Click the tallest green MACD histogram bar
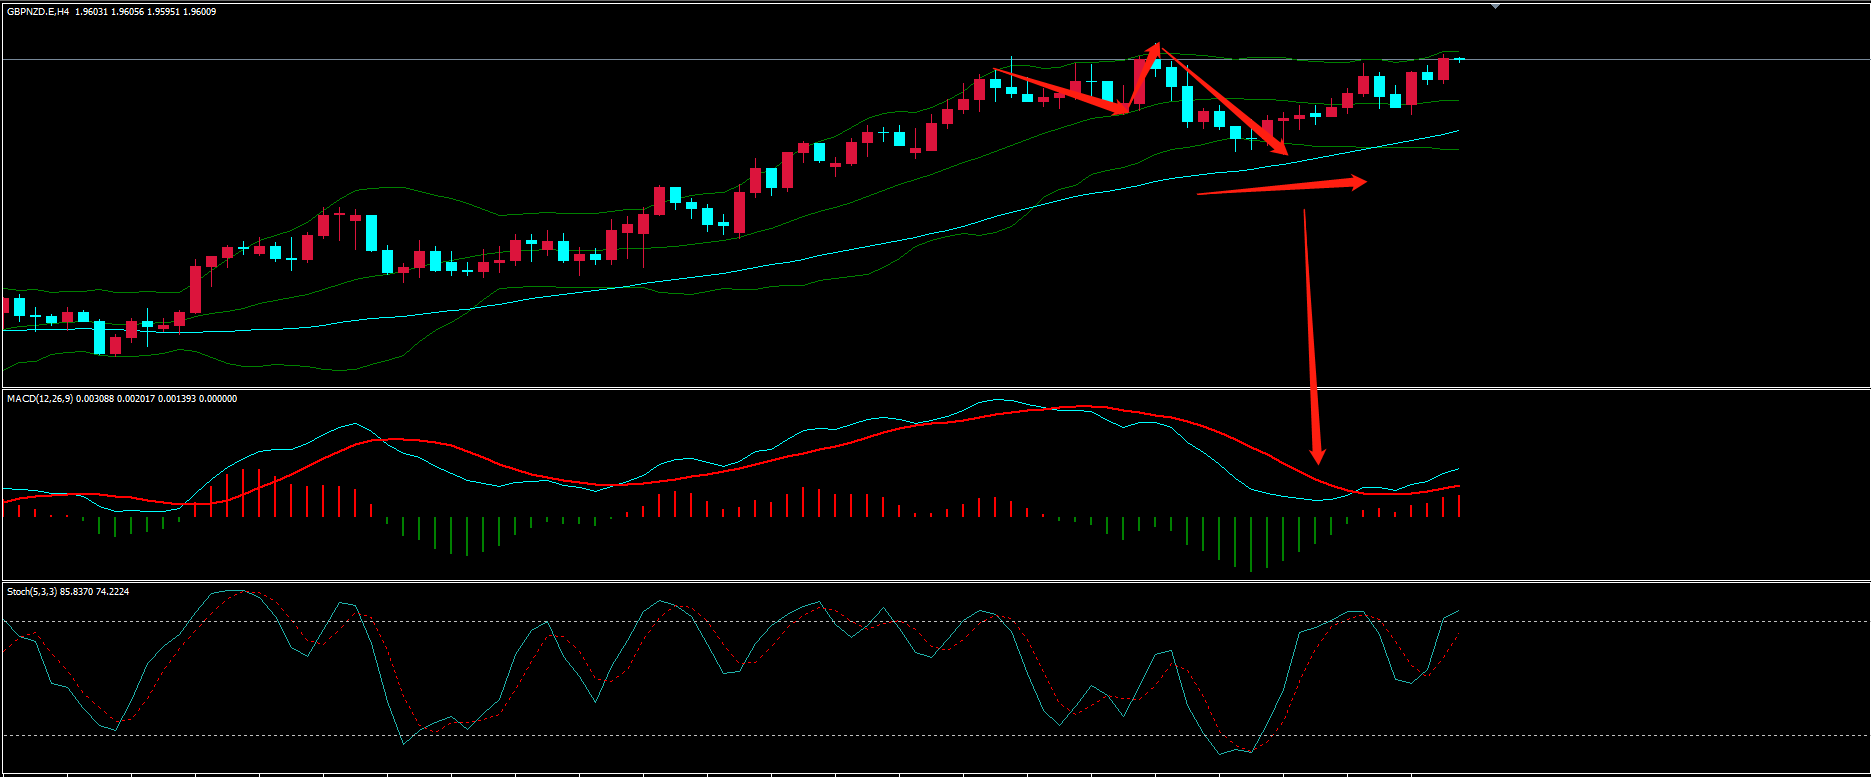The image size is (1871, 777). (x=1250, y=544)
